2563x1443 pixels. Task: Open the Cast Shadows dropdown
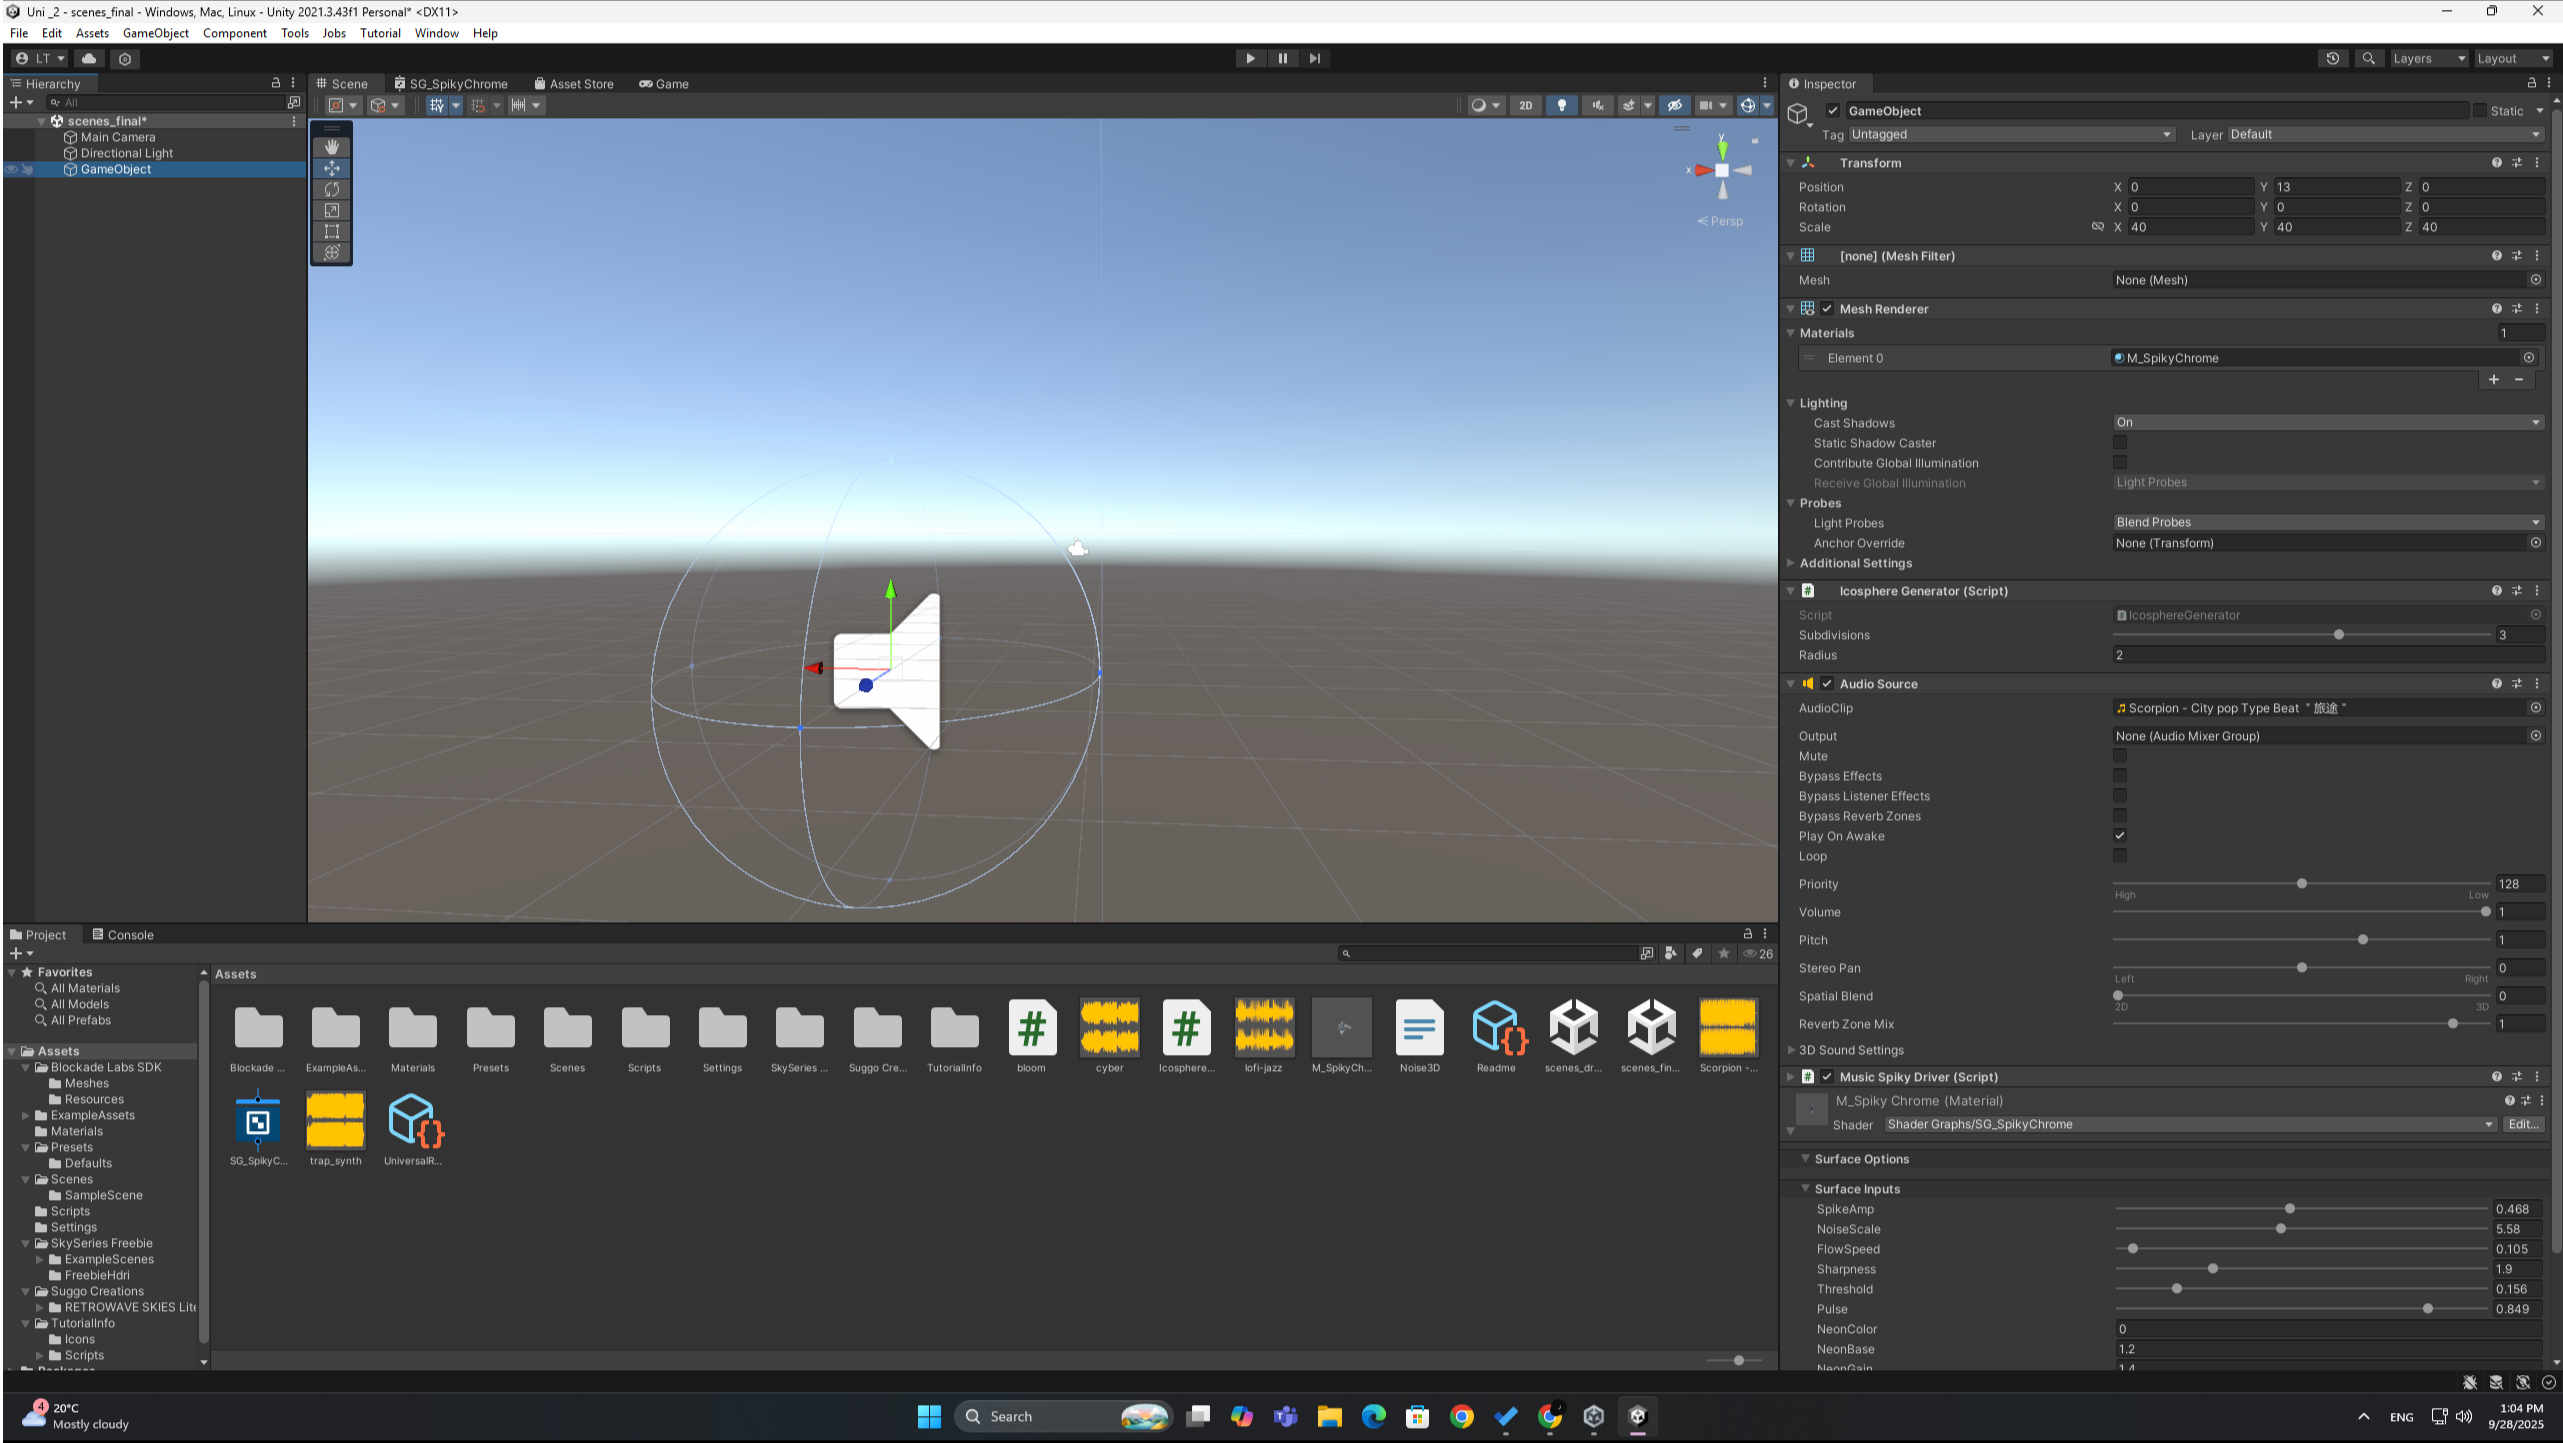pyautogui.click(x=2327, y=422)
